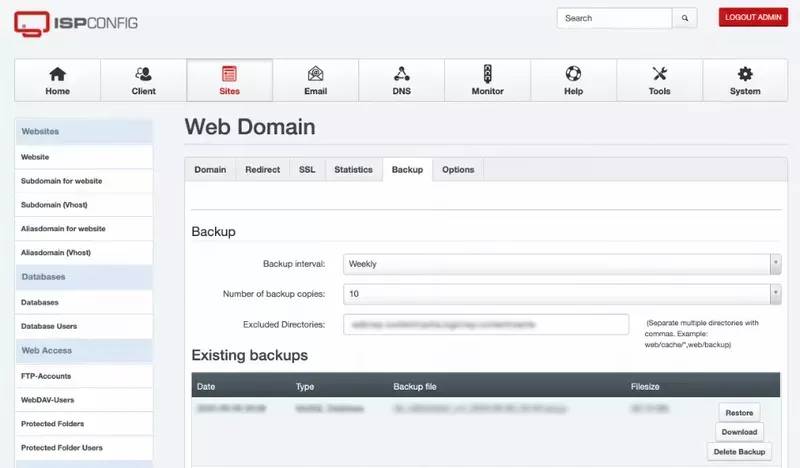Click the Websites section header
This screenshot has width=800, height=468.
coord(84,132)
